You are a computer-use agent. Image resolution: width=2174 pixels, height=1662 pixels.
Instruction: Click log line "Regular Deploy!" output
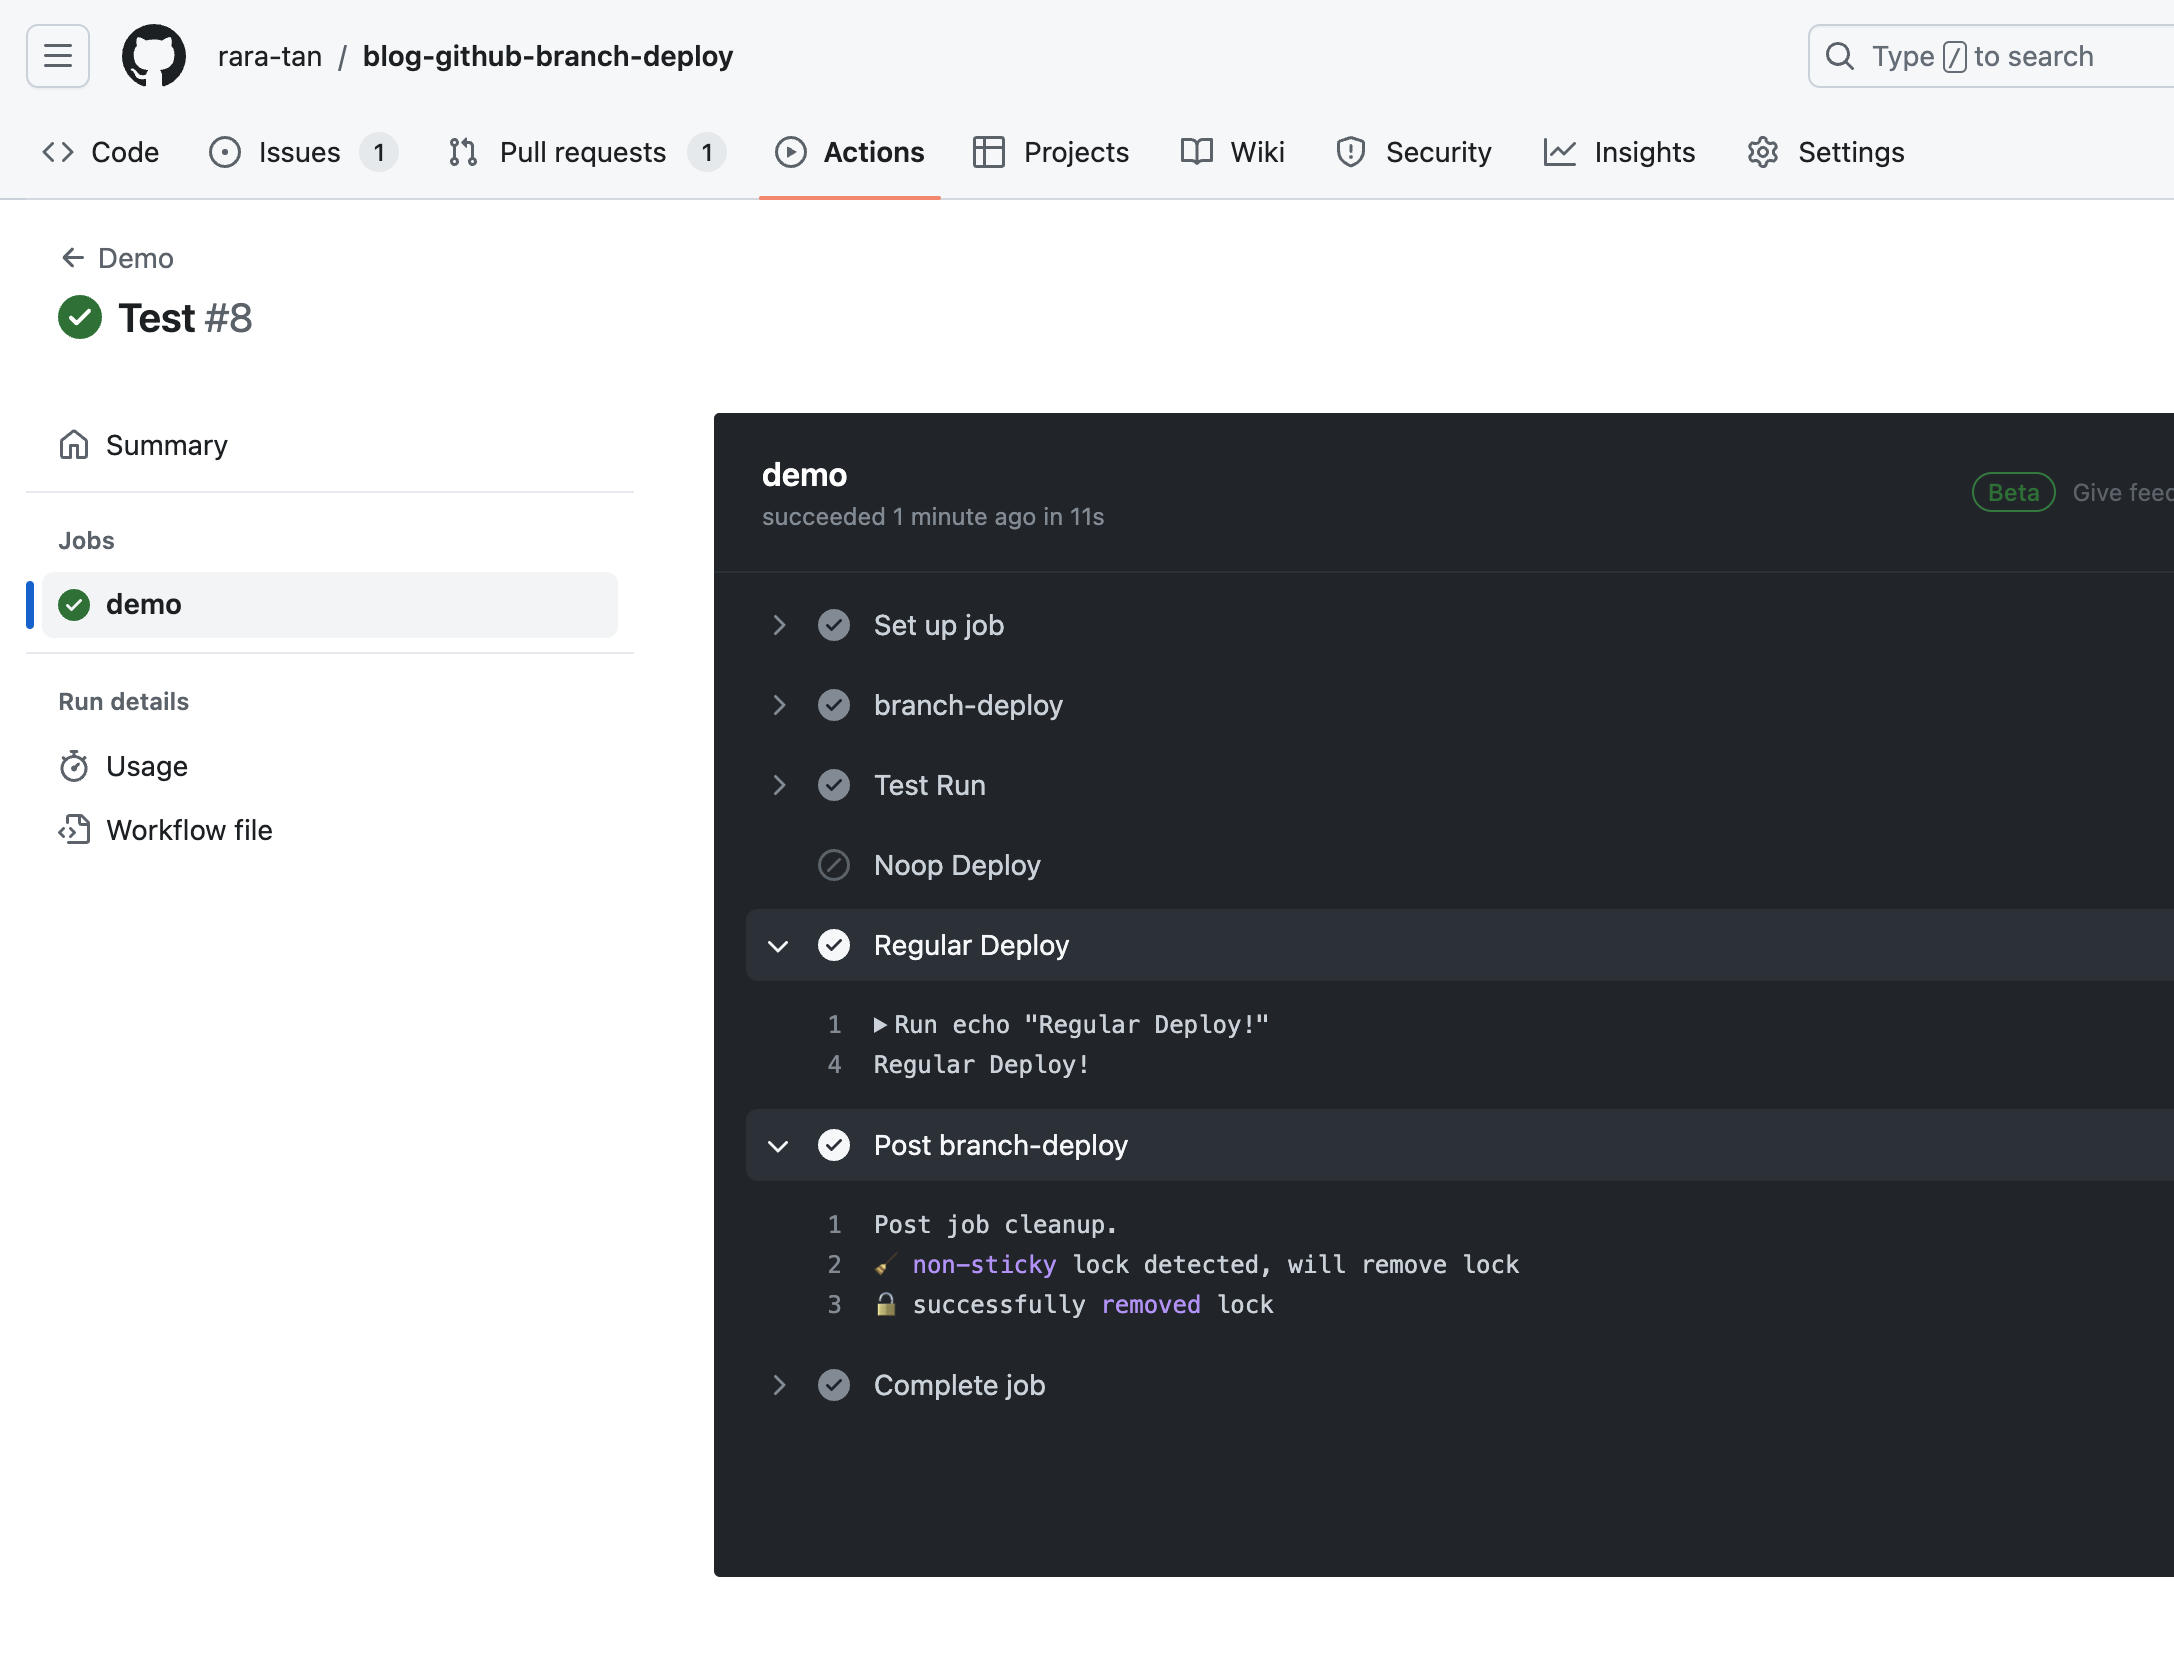coord(981,1065)
